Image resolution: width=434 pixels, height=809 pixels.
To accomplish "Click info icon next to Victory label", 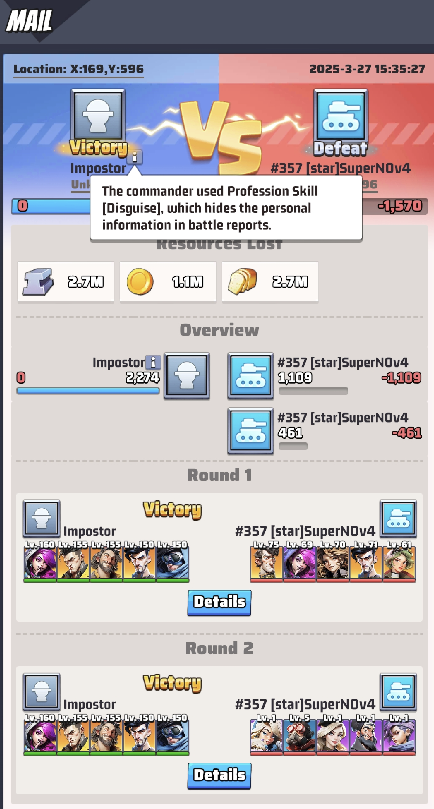I will (x=135, y=157).
